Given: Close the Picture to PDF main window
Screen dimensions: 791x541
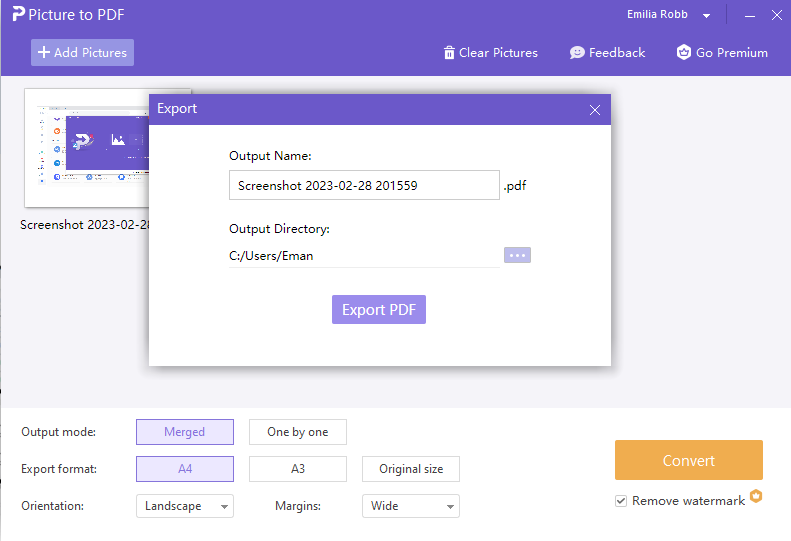Looking at the screenshot, I should 776,15.
